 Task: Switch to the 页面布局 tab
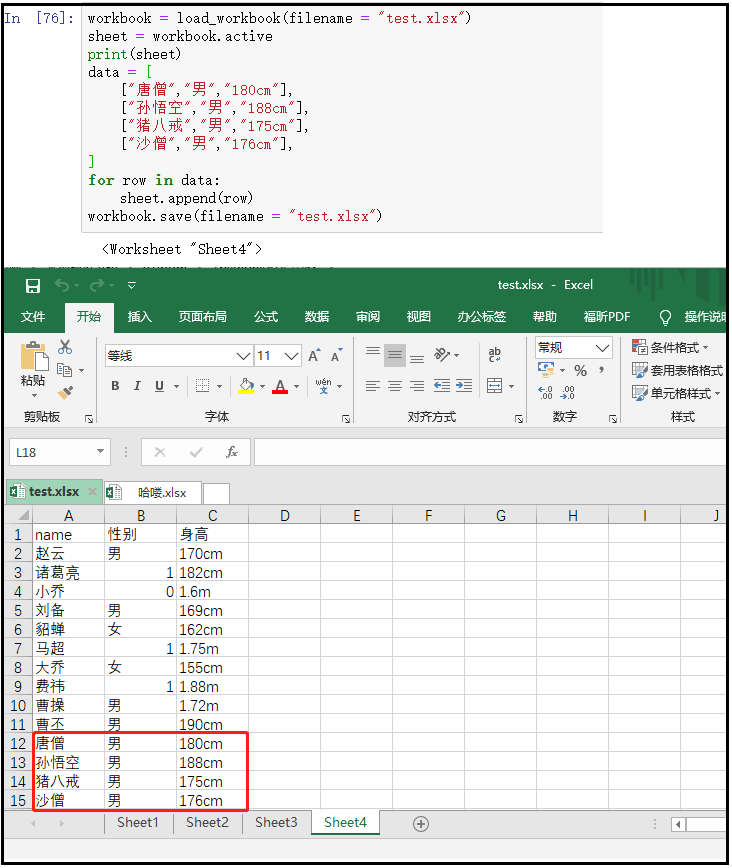pyautogui.click(x=203, y=317)
